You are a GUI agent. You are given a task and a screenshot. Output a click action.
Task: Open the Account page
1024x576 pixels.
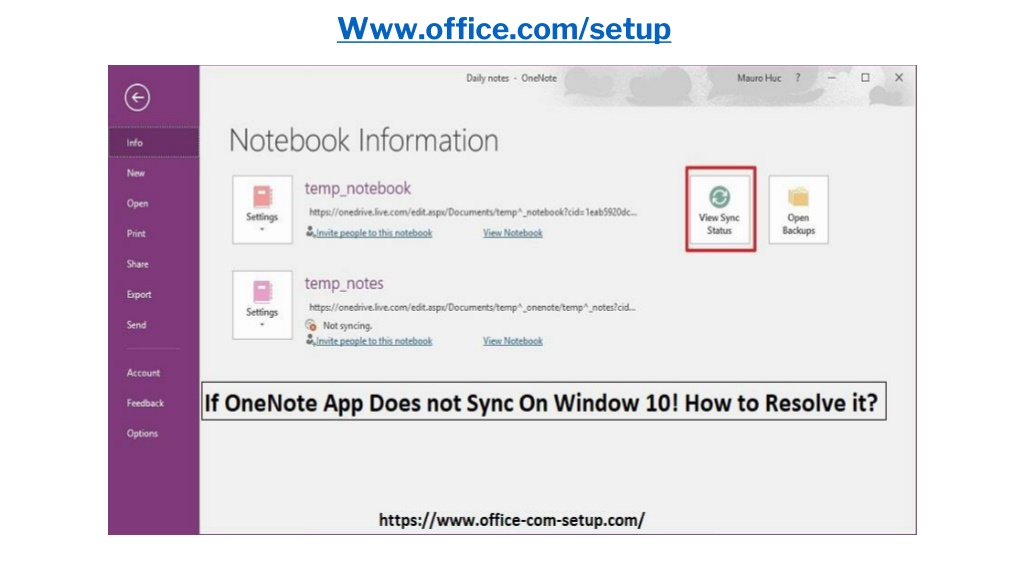point(143,373)
